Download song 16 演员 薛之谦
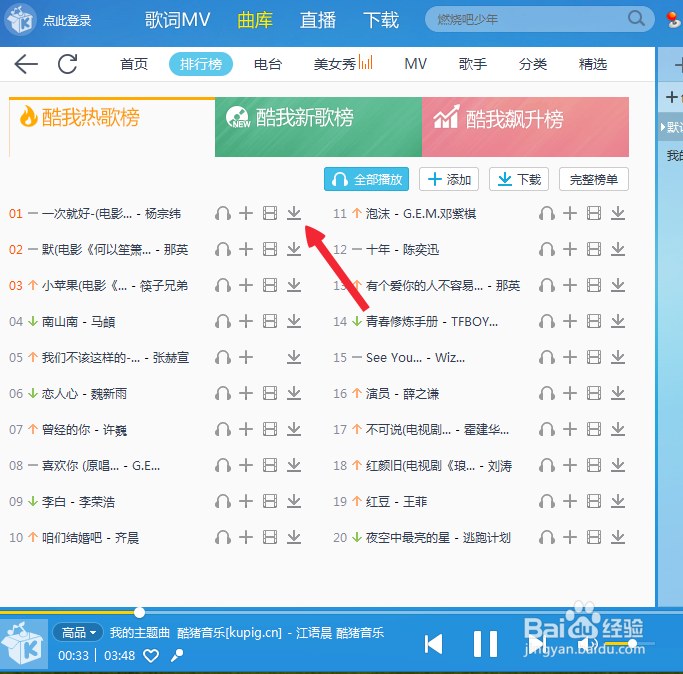This screenshot has width=683, height=674. [x=618, y=393]
